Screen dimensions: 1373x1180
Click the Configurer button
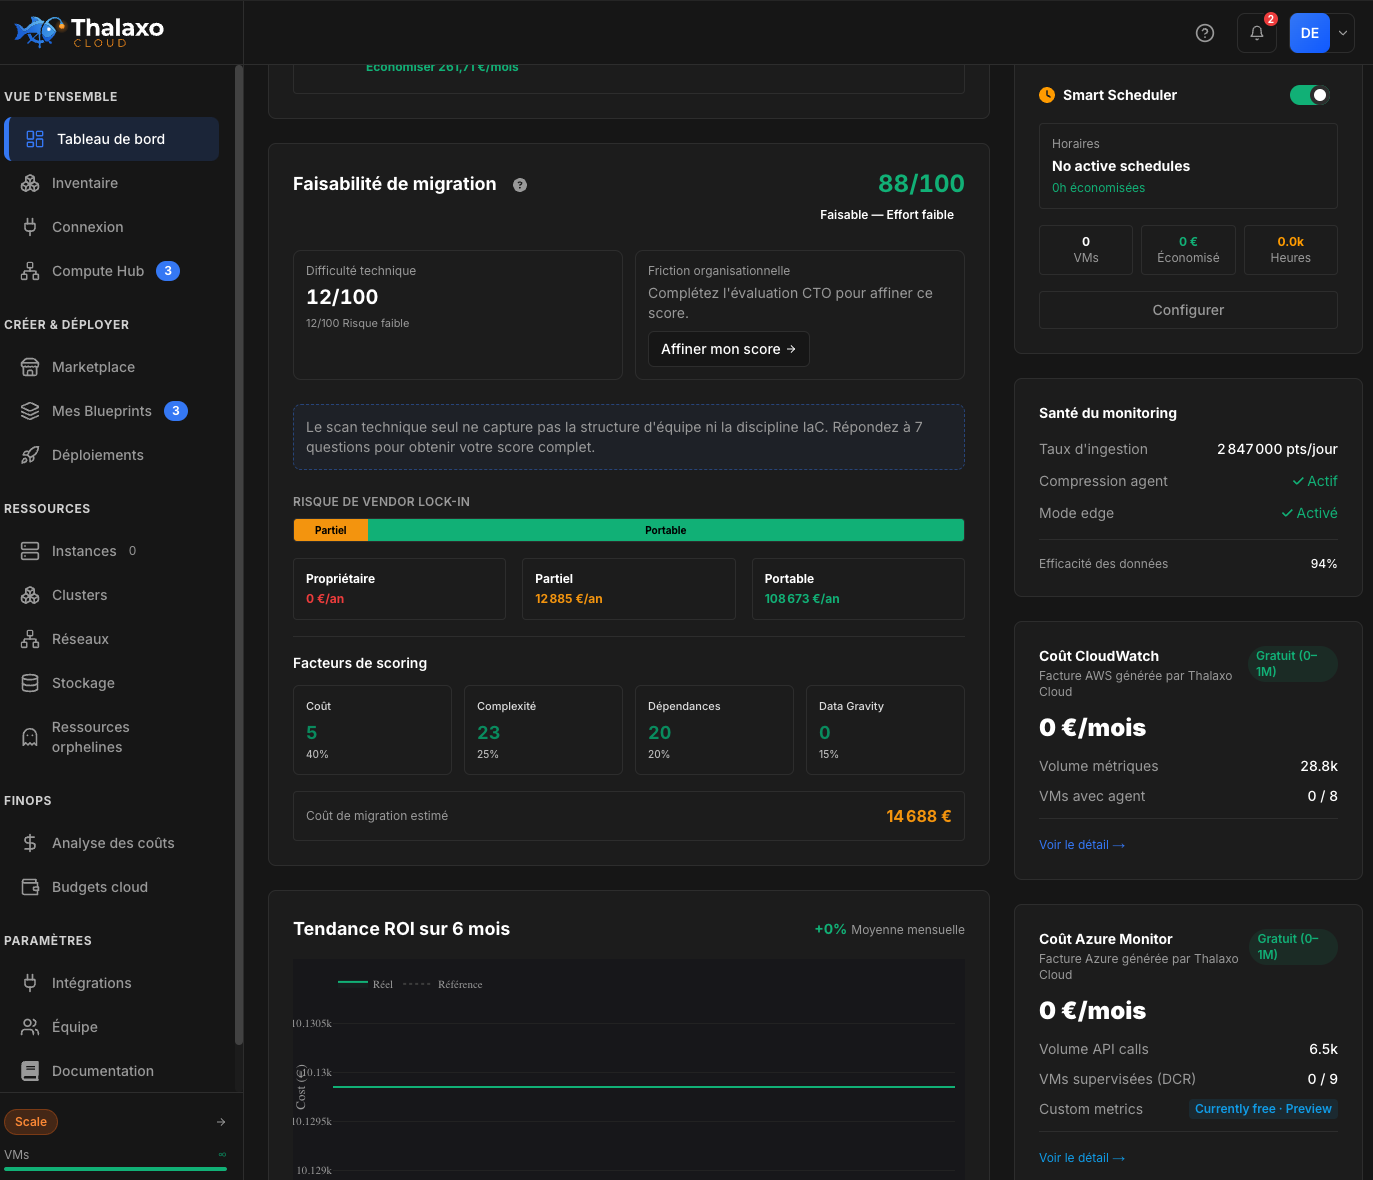1188,310
